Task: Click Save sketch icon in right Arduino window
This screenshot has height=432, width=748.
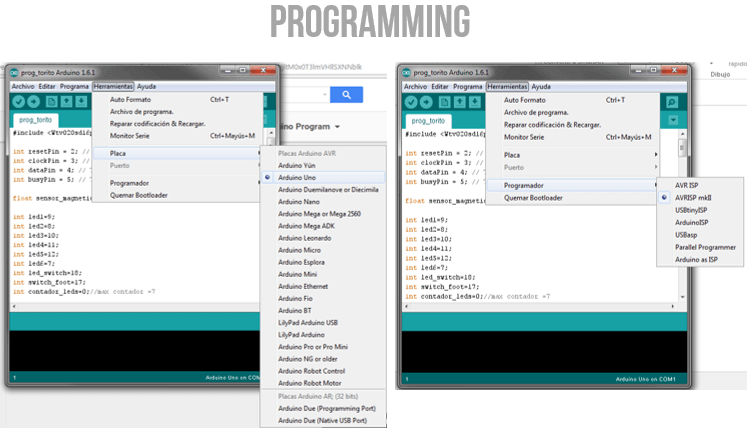Action: point(474,102)
